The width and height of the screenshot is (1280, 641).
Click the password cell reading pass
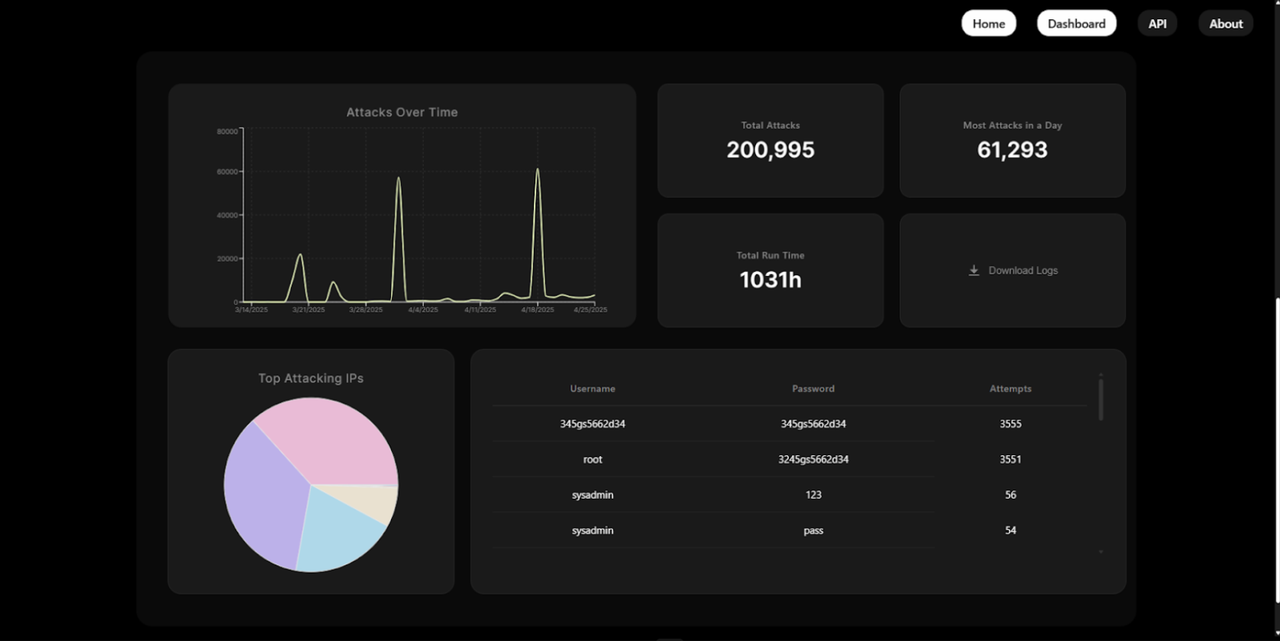coord(813,531)
